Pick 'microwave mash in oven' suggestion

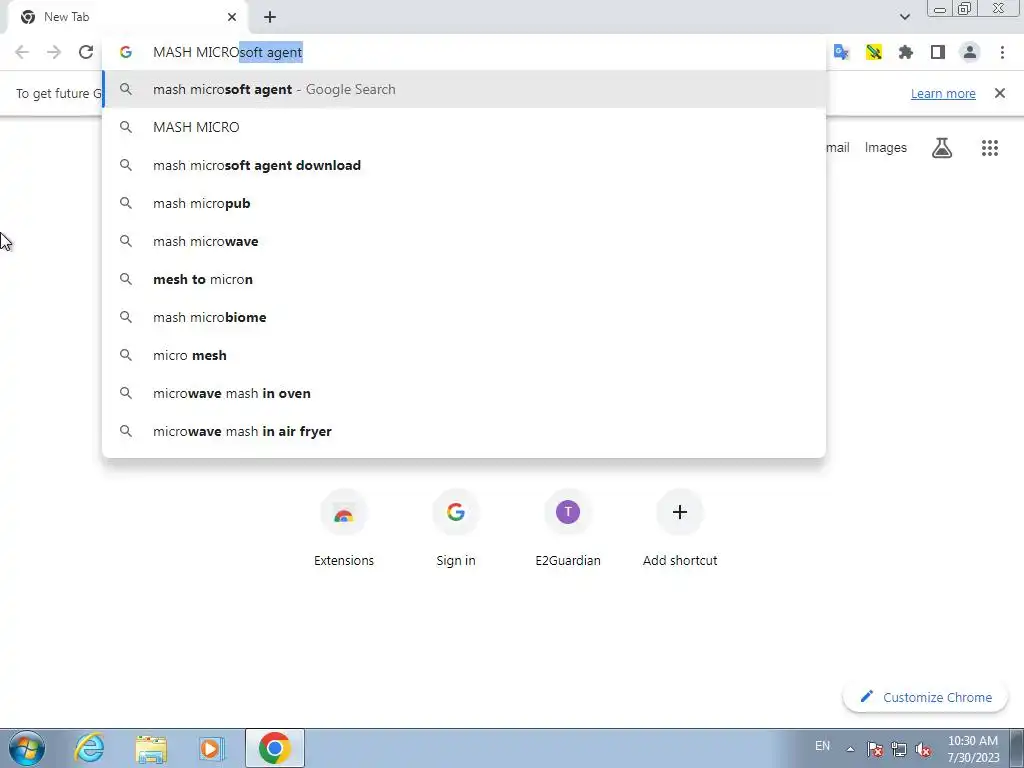click(x=464, y=393)
